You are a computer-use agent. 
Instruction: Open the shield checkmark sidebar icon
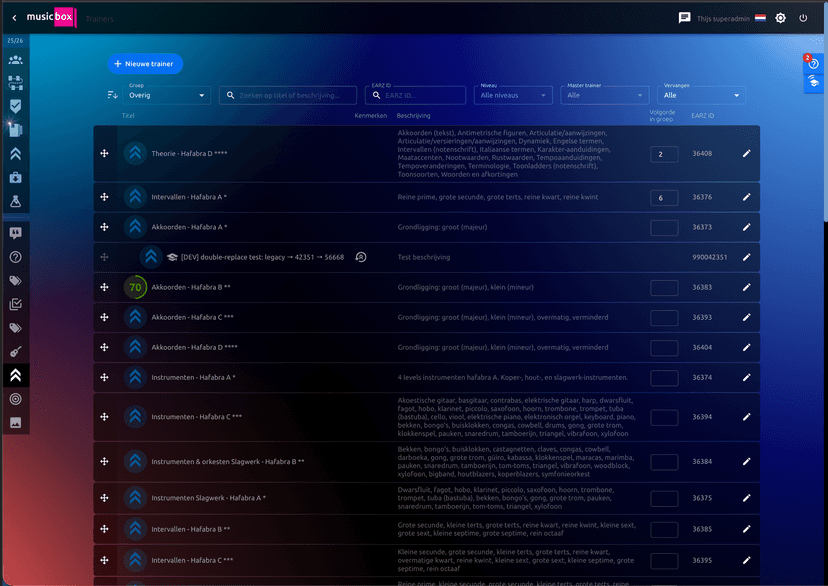(x=15, y=107)
